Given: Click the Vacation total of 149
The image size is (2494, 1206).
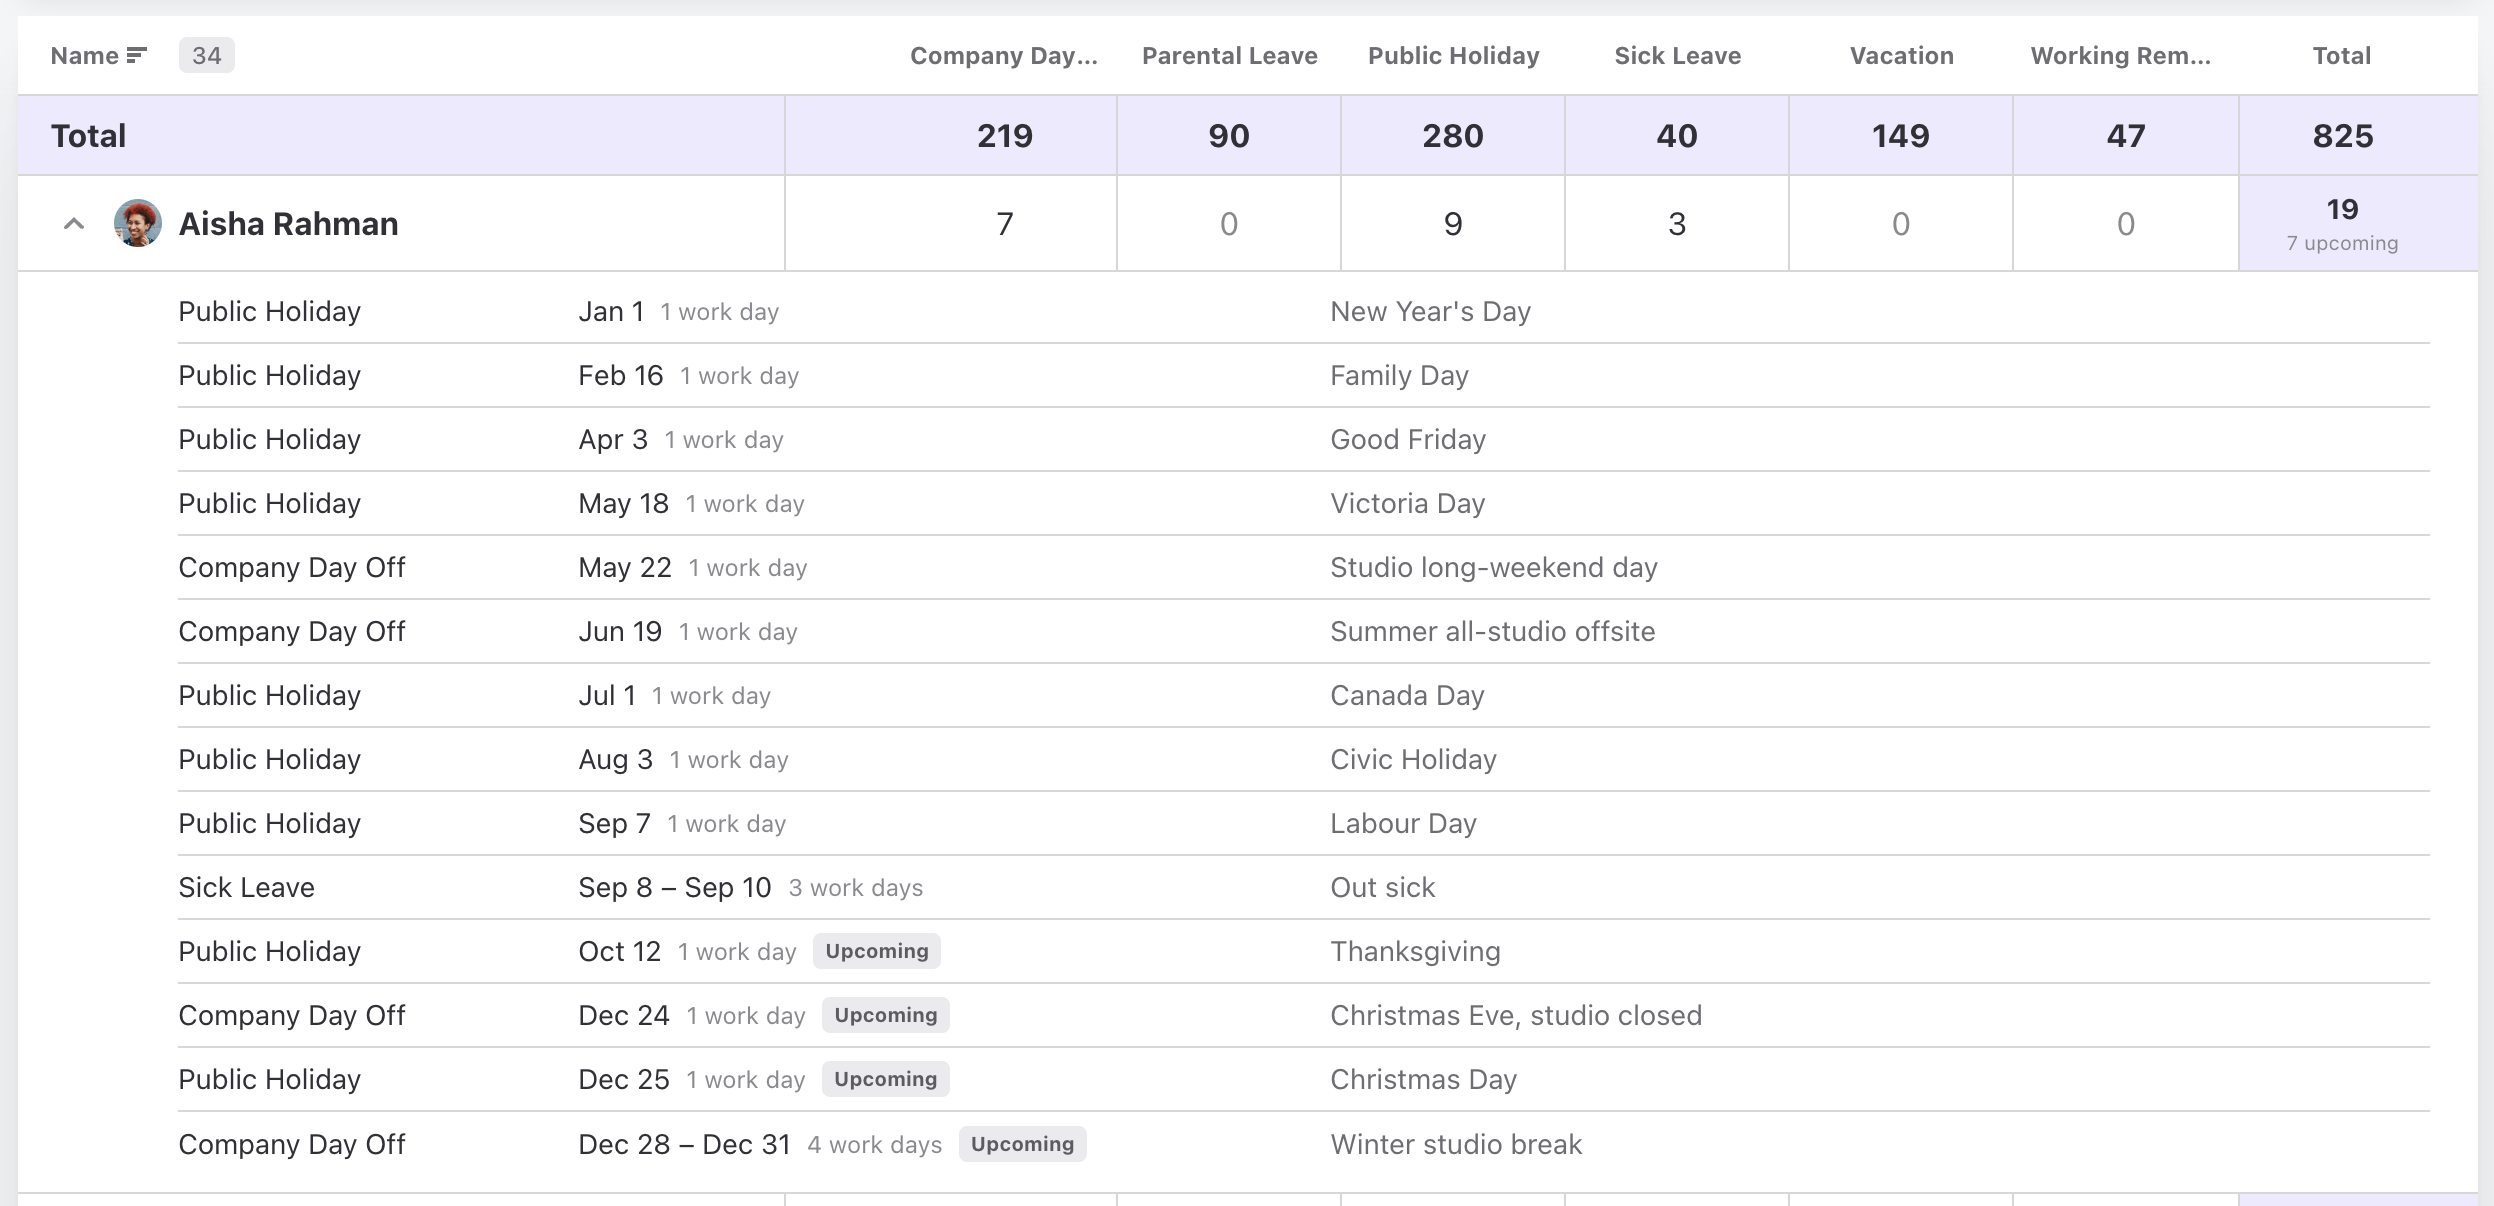Looking at the screenshot, I should (1901, 136).
